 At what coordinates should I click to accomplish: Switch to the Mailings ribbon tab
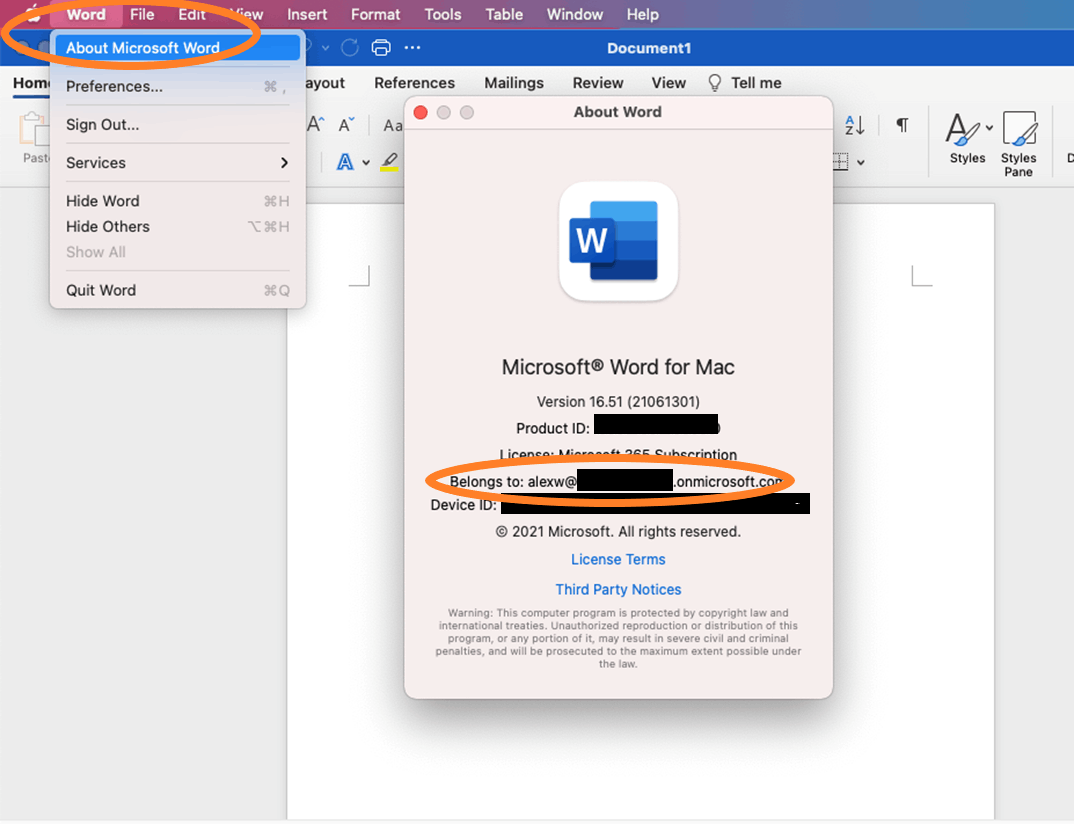pyautogui.click(x=514, y=83)
